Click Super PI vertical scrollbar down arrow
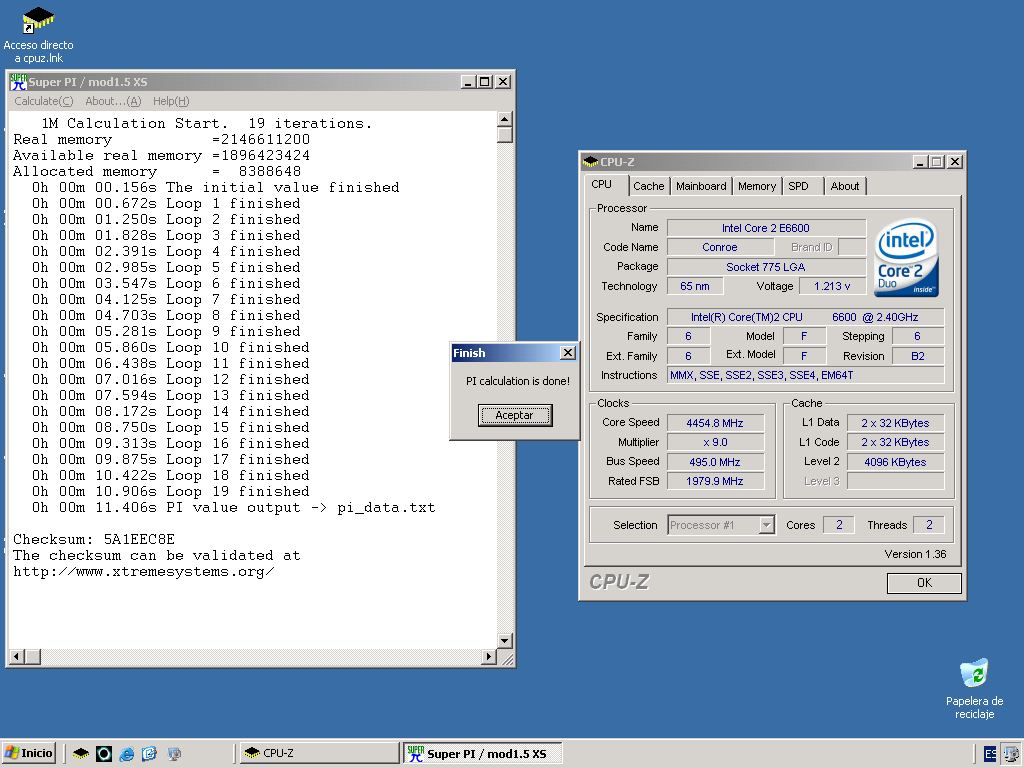Viewport: 1024px width, 768px height. click(x=504, y=641)
